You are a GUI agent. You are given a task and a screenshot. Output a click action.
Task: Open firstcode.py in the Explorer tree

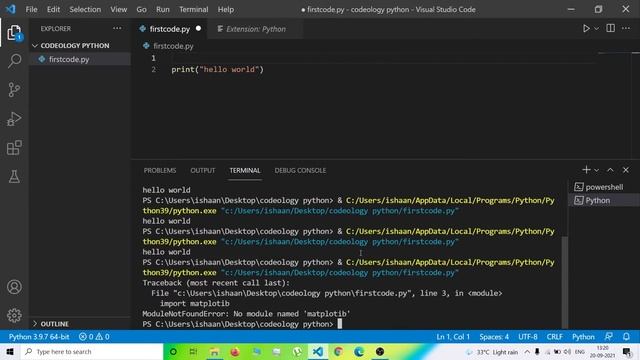tap(80, 59)
